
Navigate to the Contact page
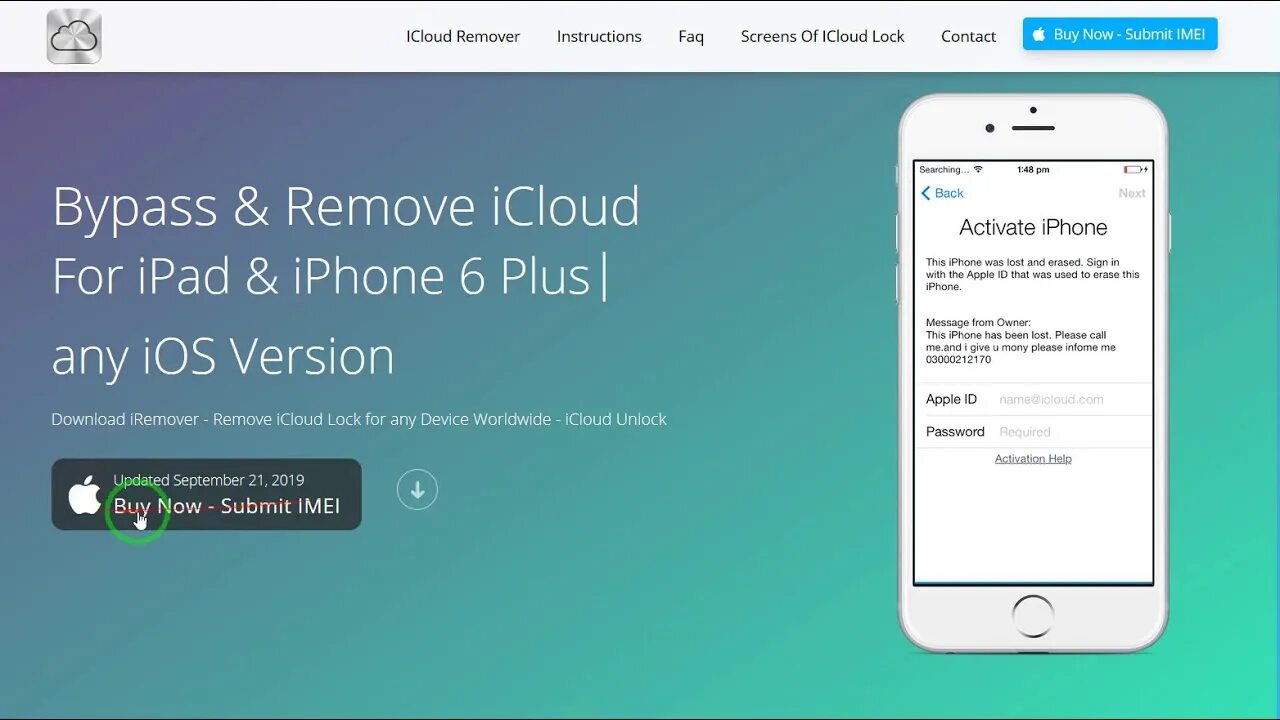(967, 36)
